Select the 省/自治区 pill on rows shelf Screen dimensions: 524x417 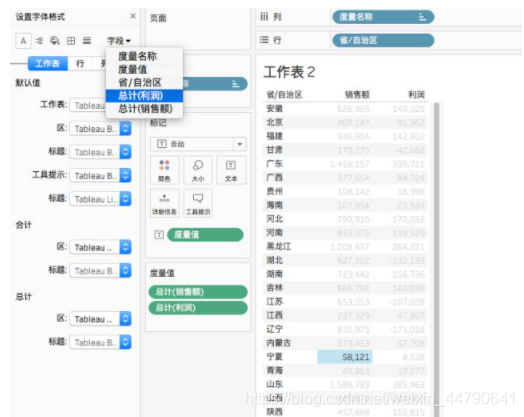point(383,40)
